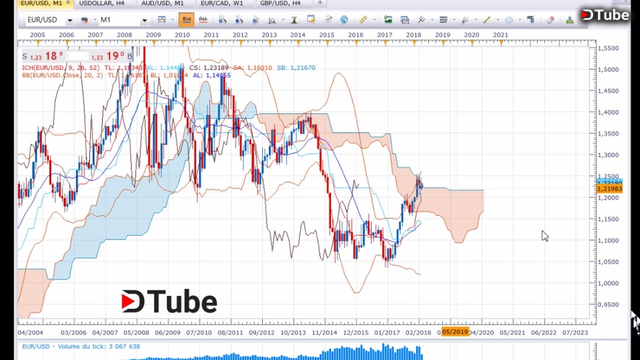This screenshot has height=360, width=640.
Task: Click the EUR/USD - Volume du tick label
Action: (x=81, y=347)
